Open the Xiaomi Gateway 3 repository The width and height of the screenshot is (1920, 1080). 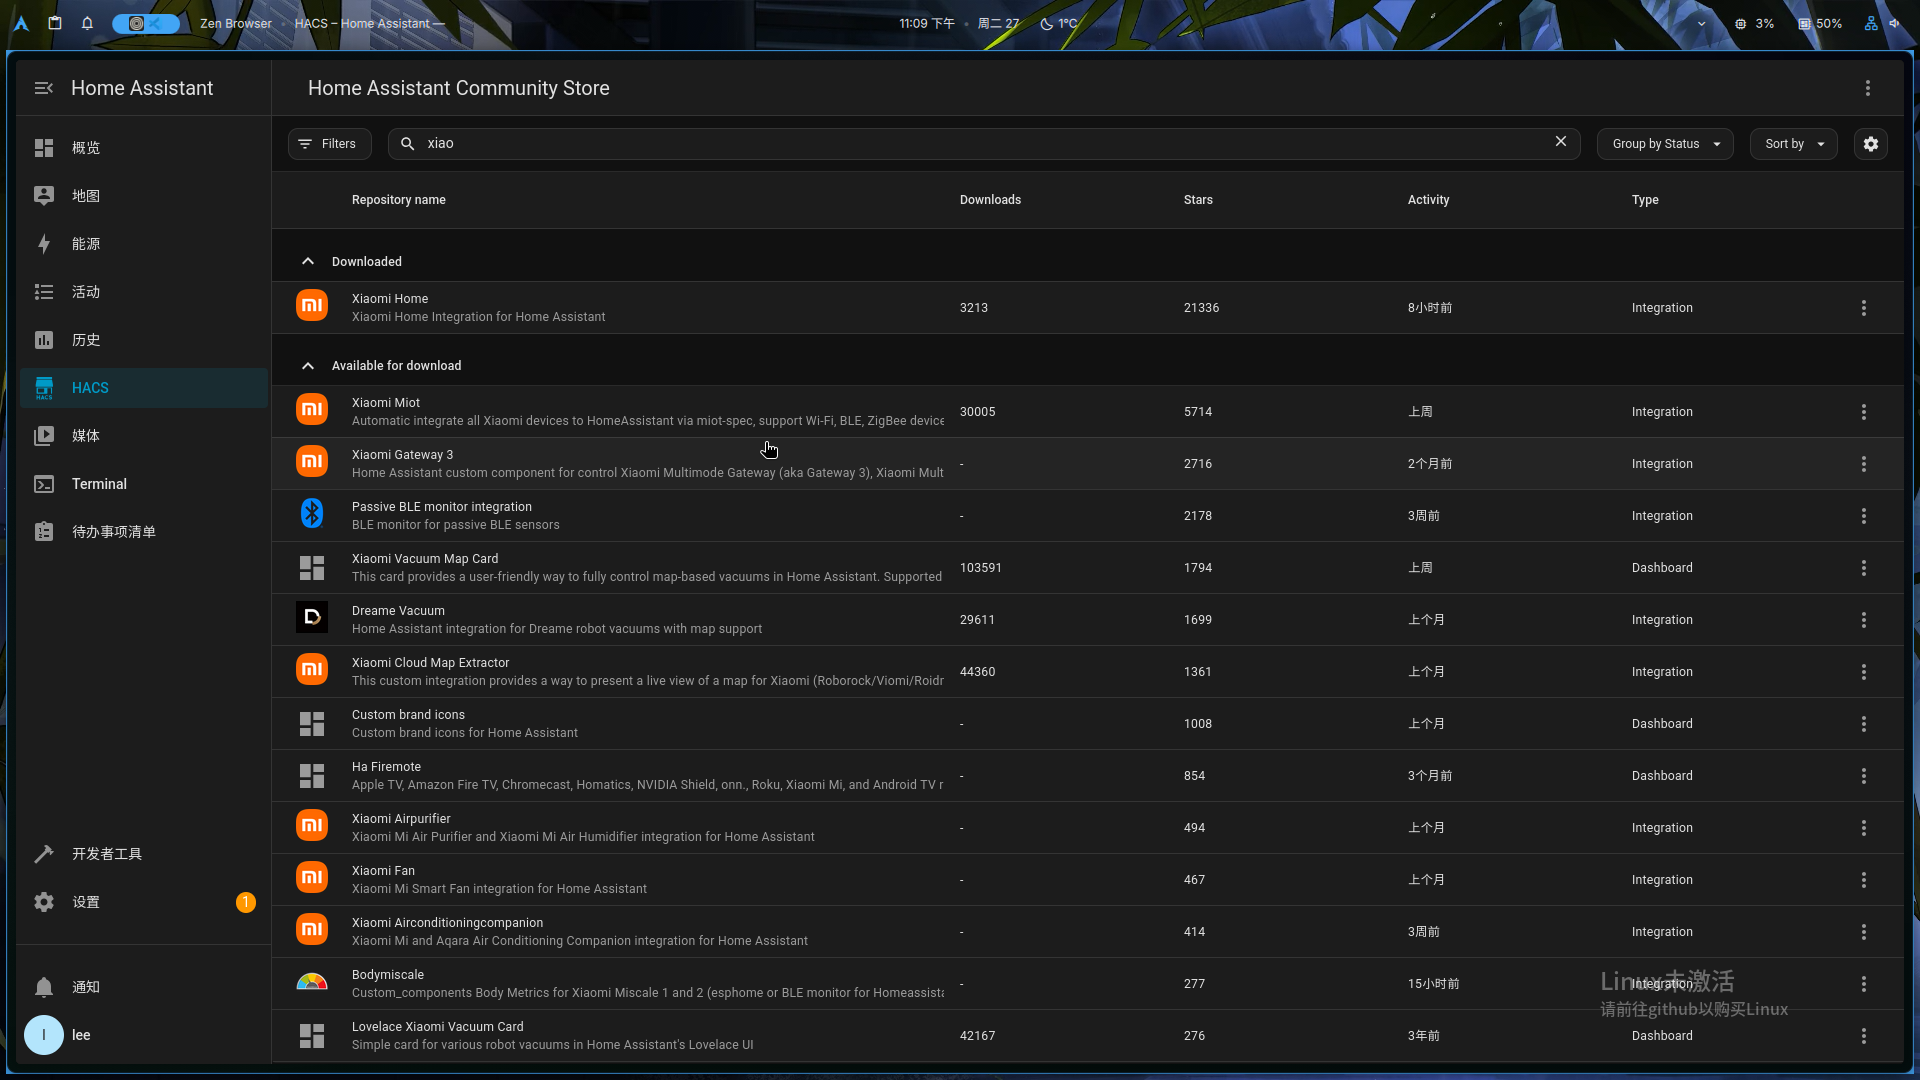[x=402, y=455]
